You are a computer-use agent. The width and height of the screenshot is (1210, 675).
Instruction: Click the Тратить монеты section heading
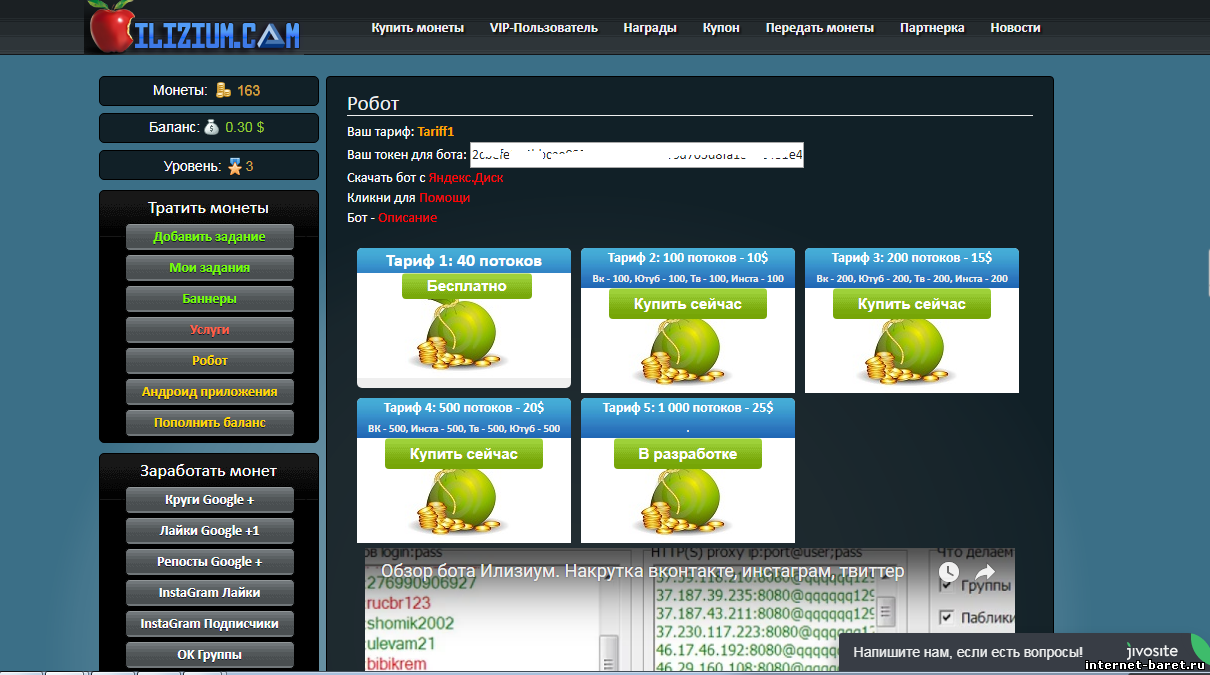(x=209, y=208)
